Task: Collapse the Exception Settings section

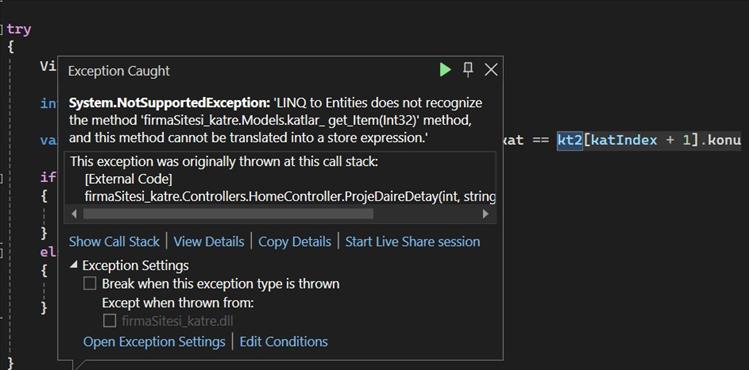Action: pyautogui.click(x=74, y=264)
